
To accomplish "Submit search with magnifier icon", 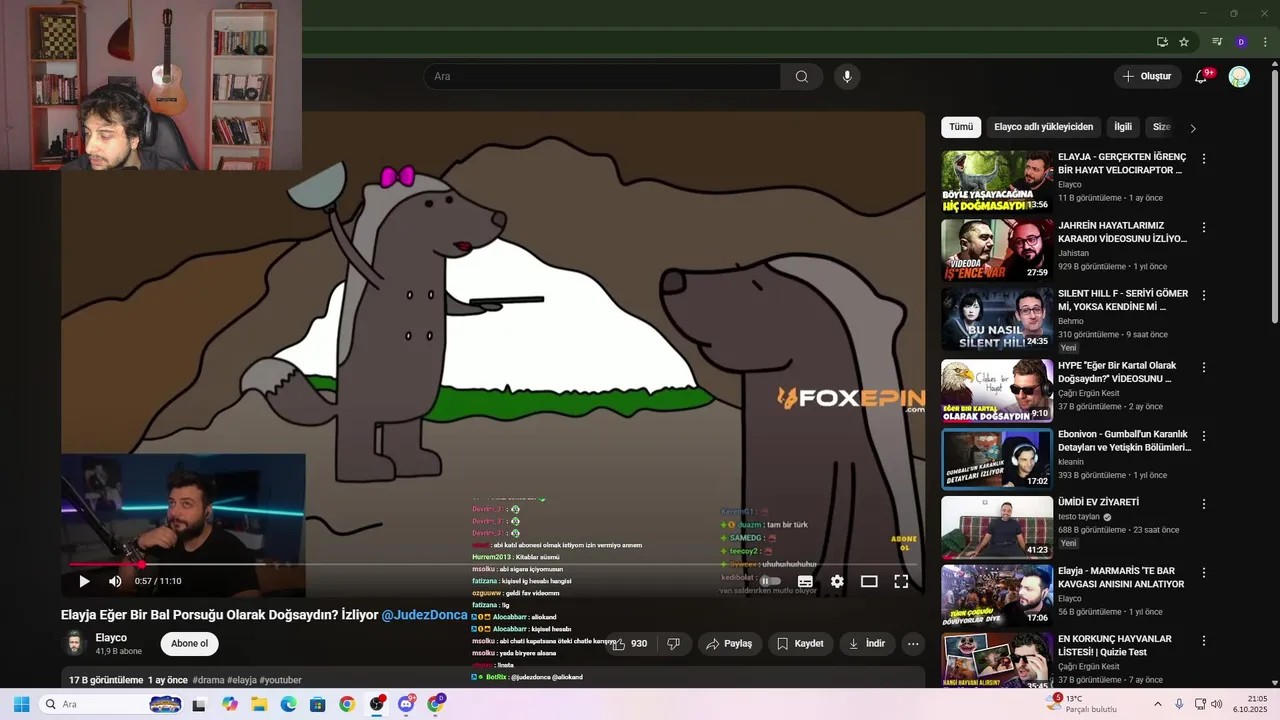I will [x=802, y=77].
